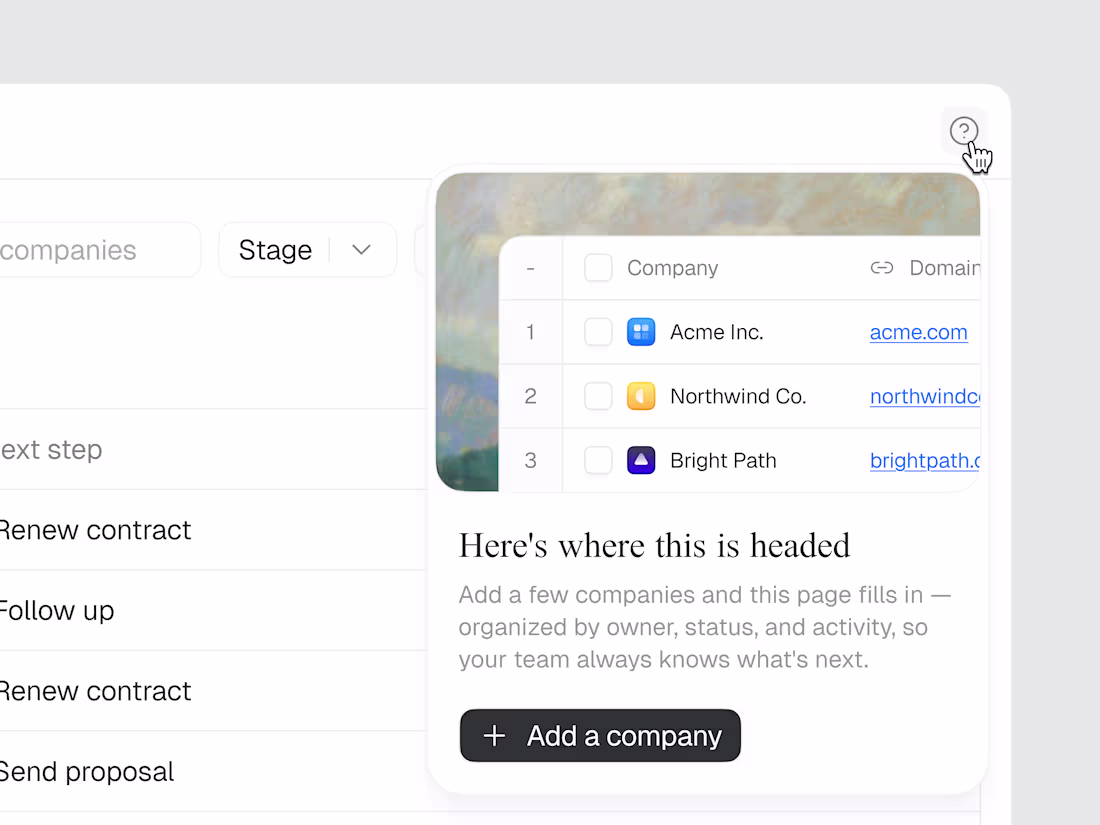Click row number 3 cell
Viewport: 1100px width, 825px height.
point(530,460)
